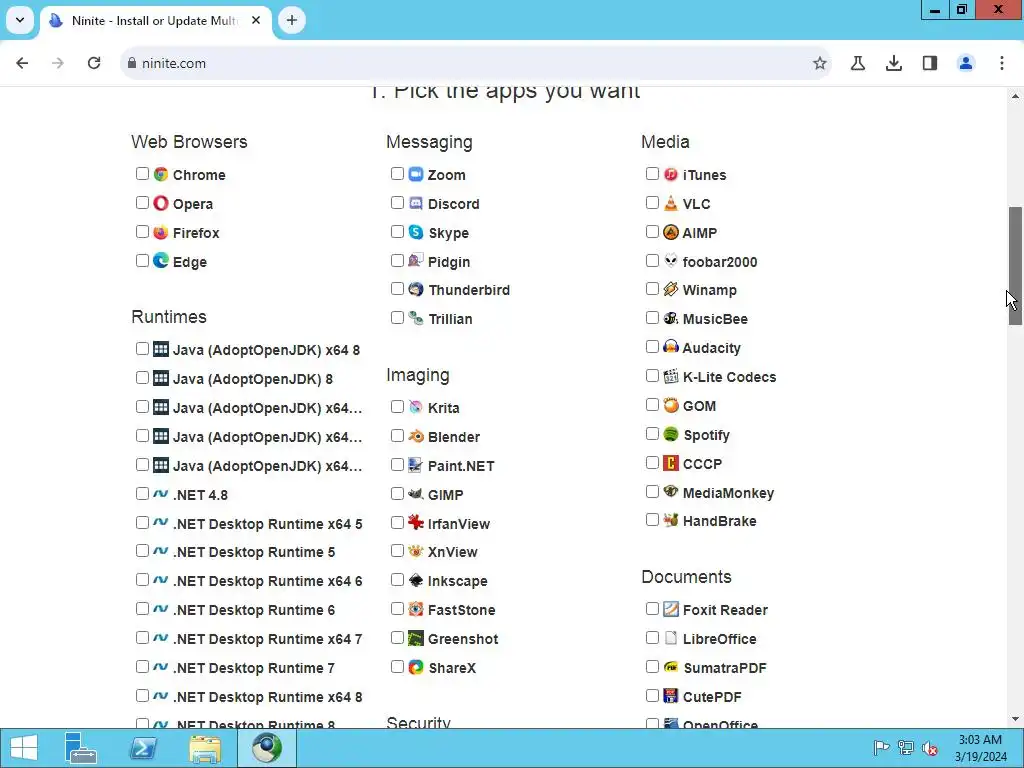1024x768 pixels.
Task: Click the Thunderbird icon
Action: [416, 289]
